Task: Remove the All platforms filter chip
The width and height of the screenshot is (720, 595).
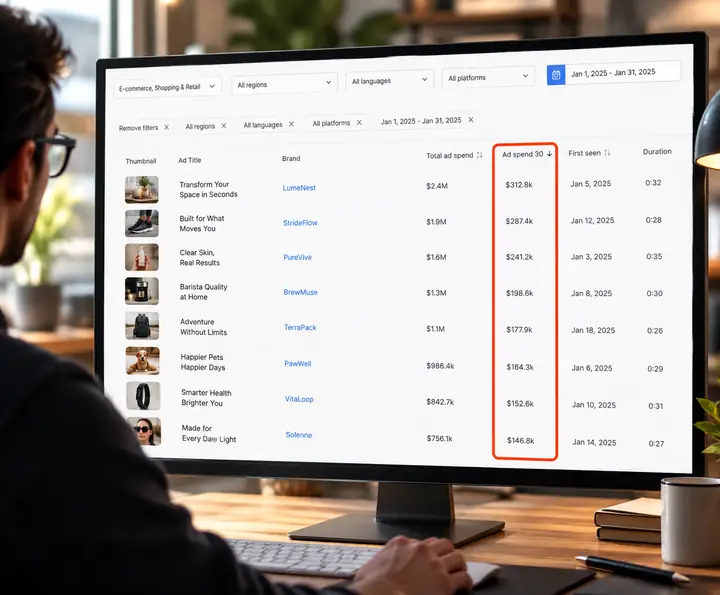Action: click(x=359, y=123)
